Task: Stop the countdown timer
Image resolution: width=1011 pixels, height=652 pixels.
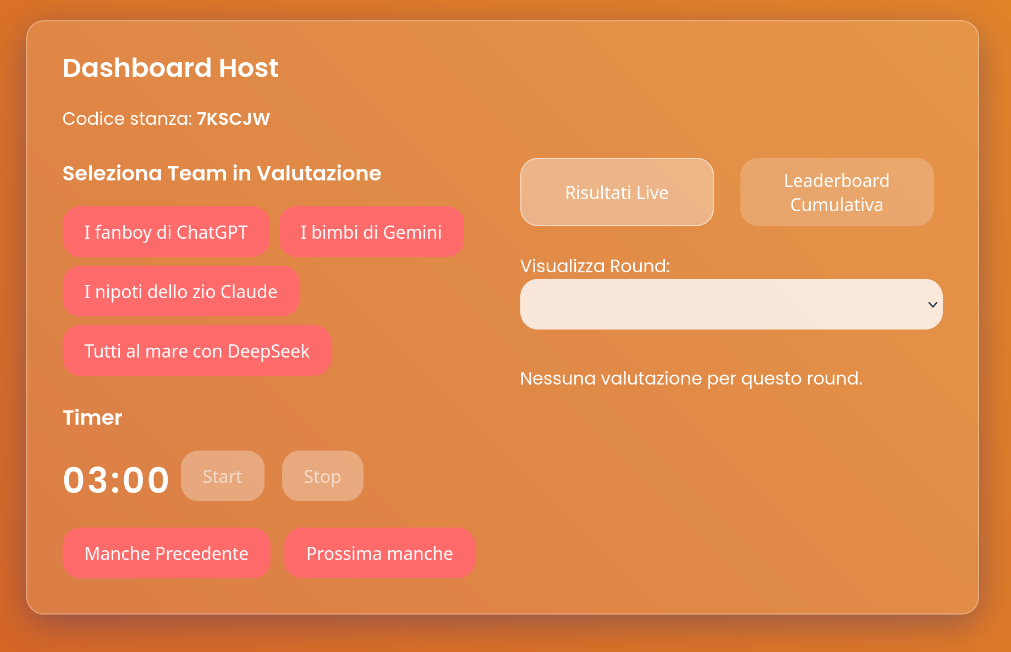Action: (322, 476)
